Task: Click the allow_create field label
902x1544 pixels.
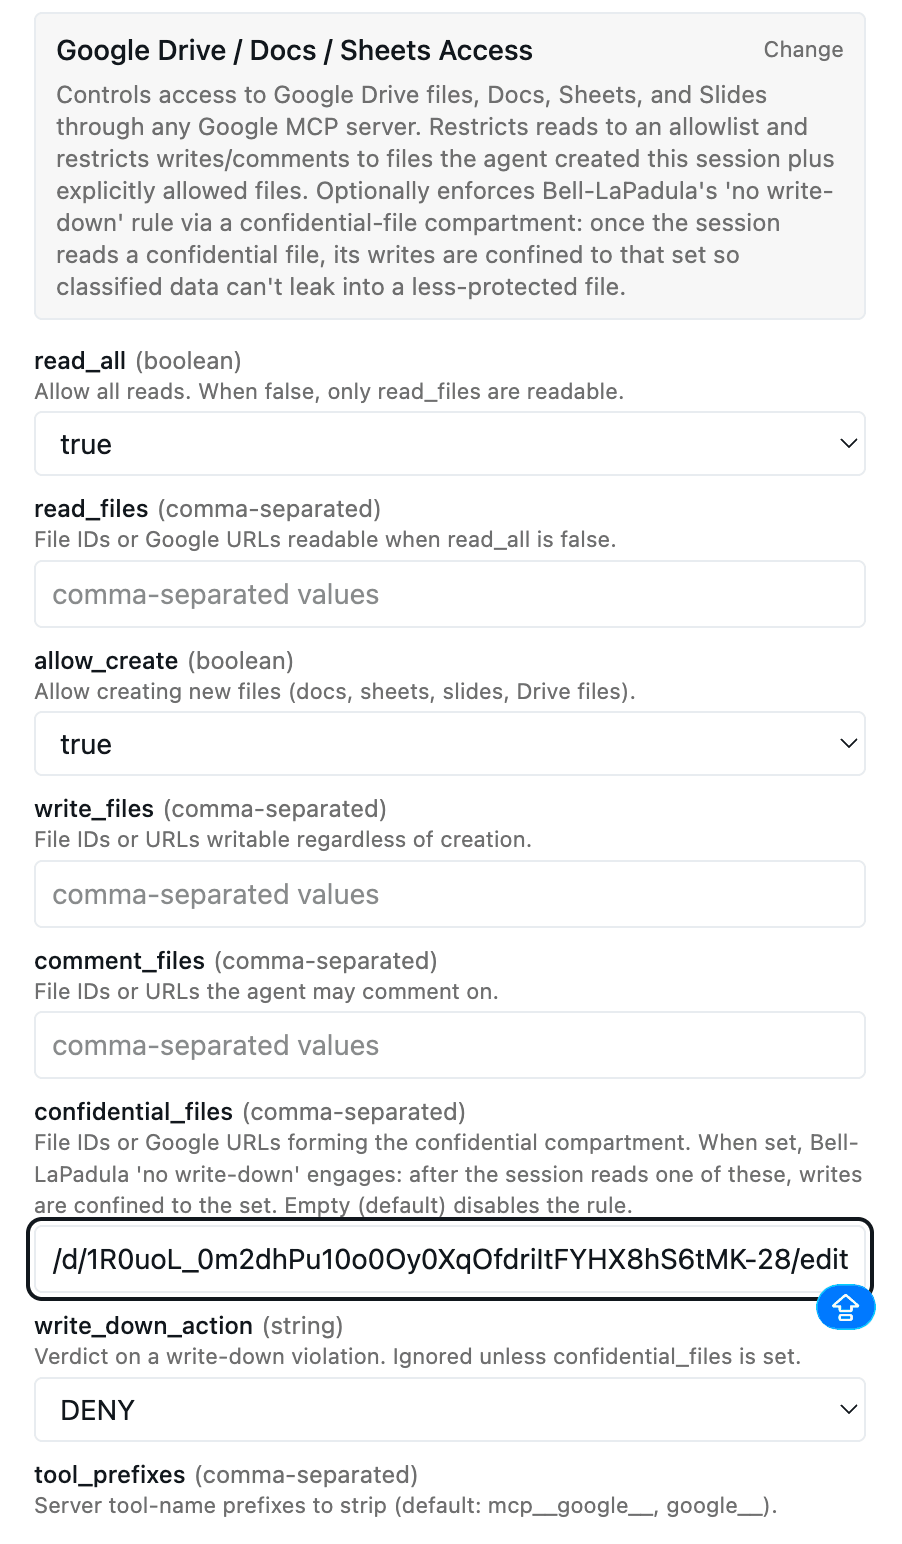Action: 106,661
